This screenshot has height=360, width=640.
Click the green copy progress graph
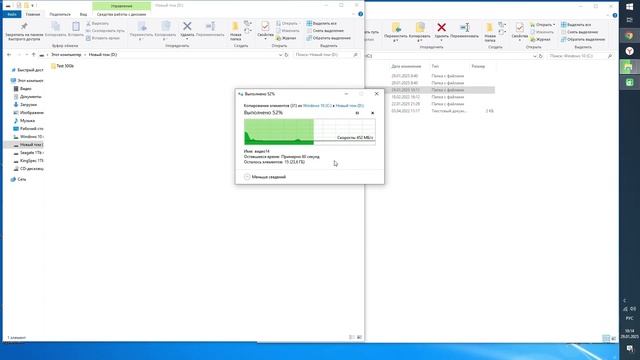(x=310, y=132)
